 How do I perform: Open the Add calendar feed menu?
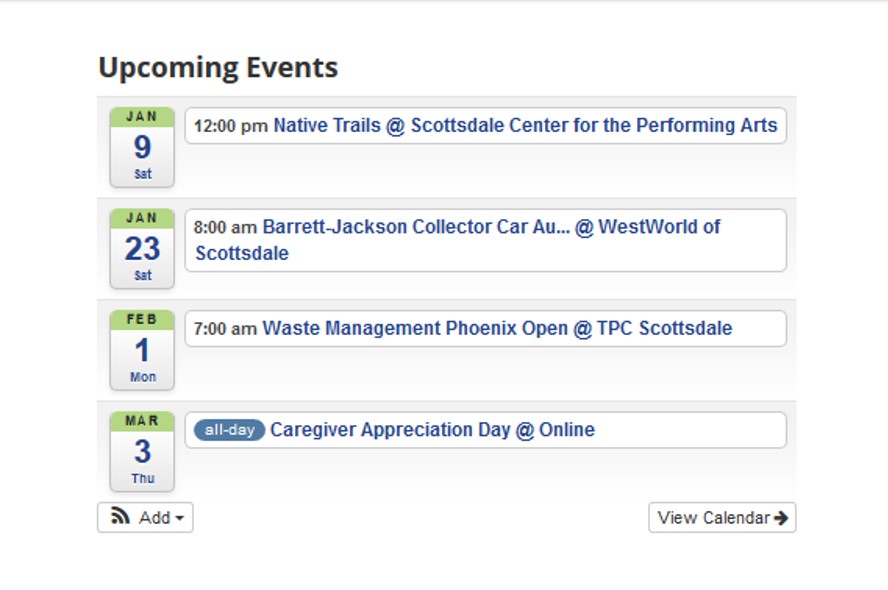[145, 518]
